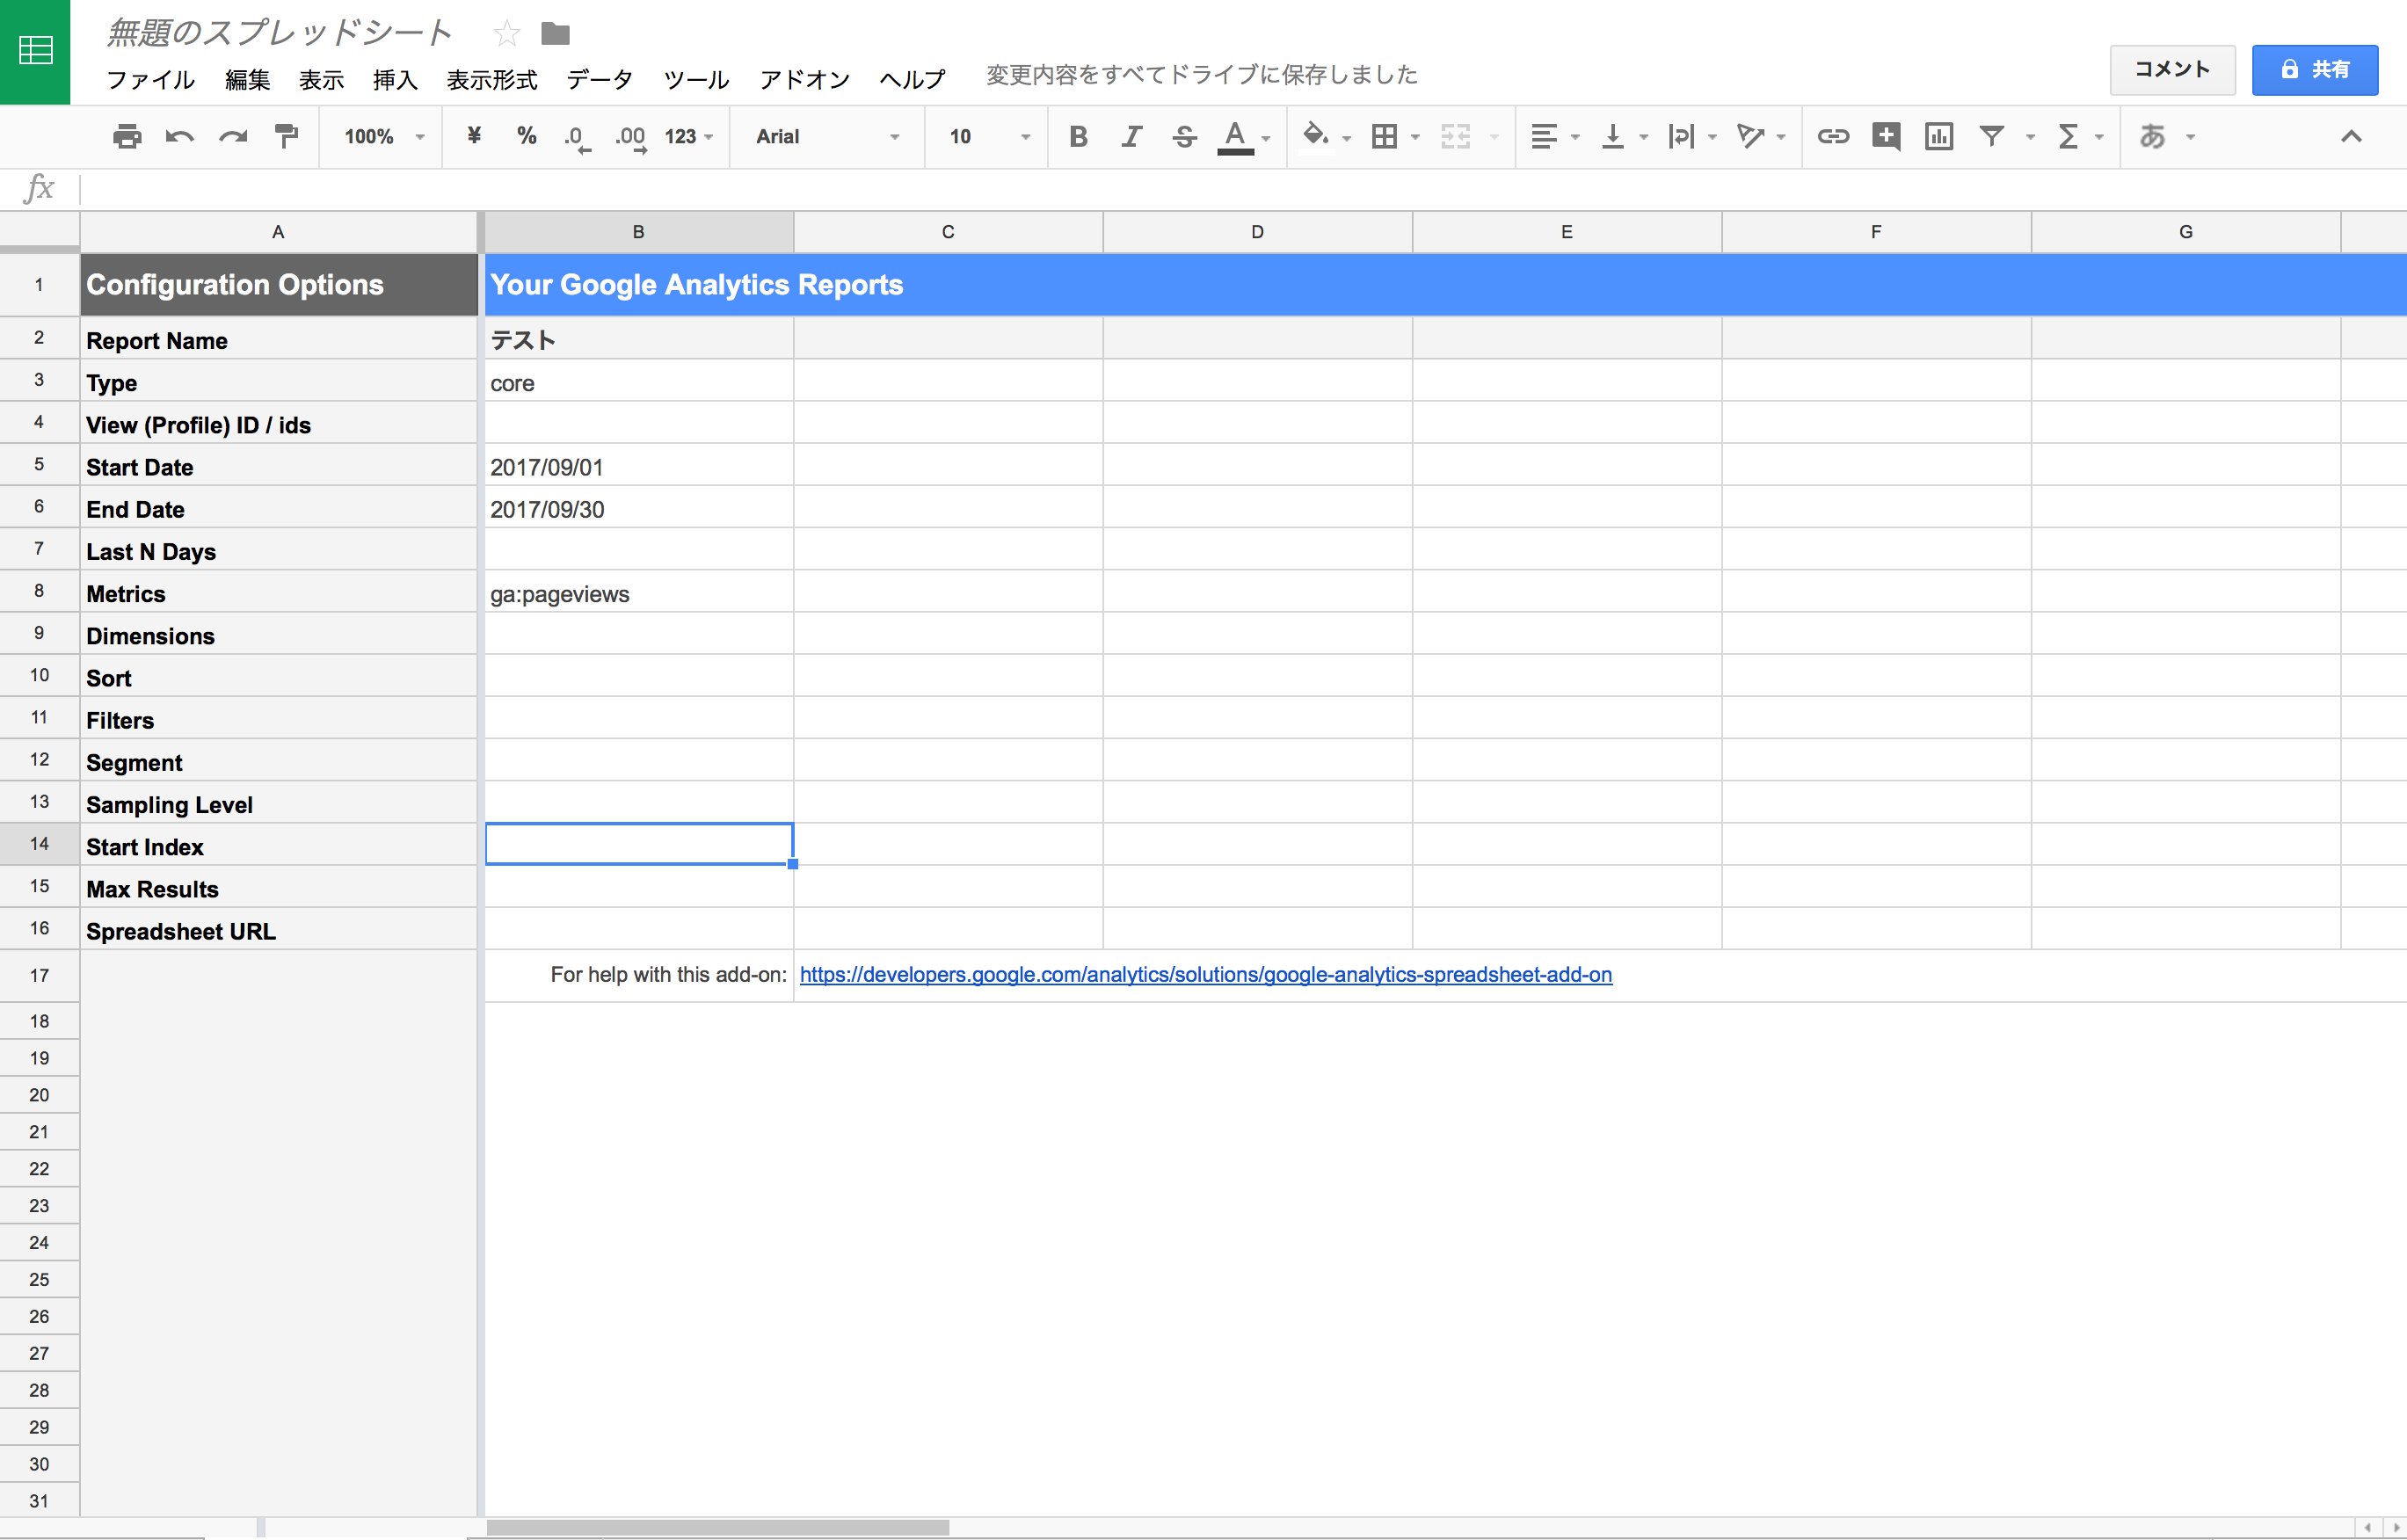Click the print icon in toolbar
The width and height of the screenshot is (2407, 1540).
pyautogui.click(x=127, y=136)
